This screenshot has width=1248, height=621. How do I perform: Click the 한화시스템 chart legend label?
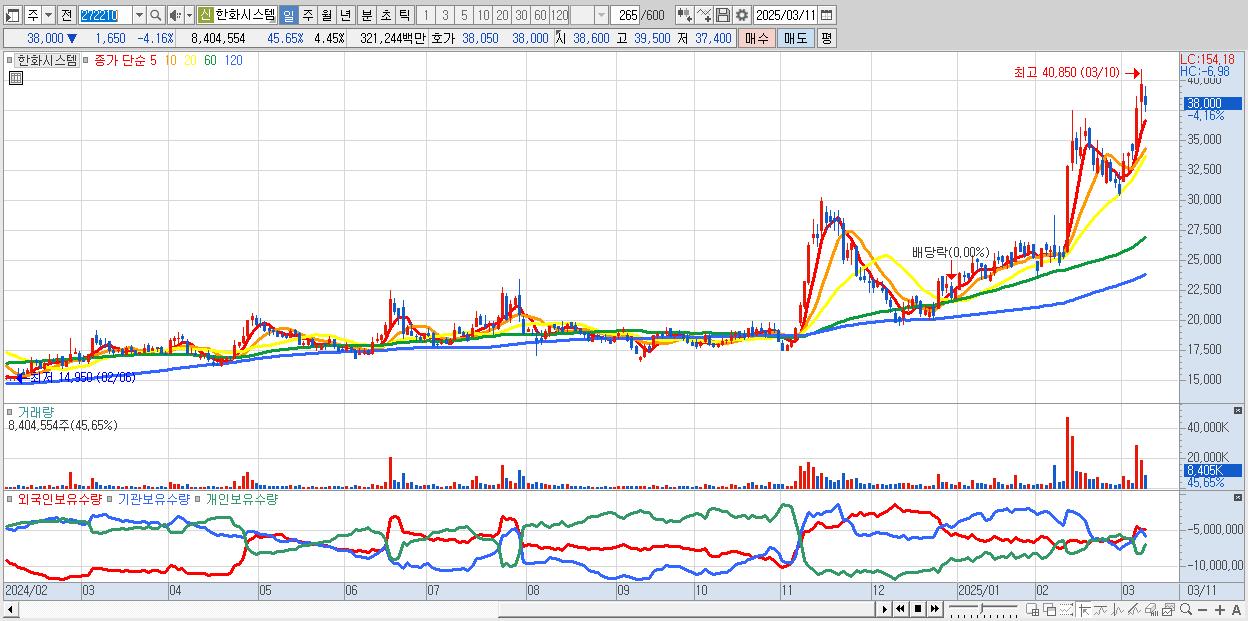coord(48,60)
